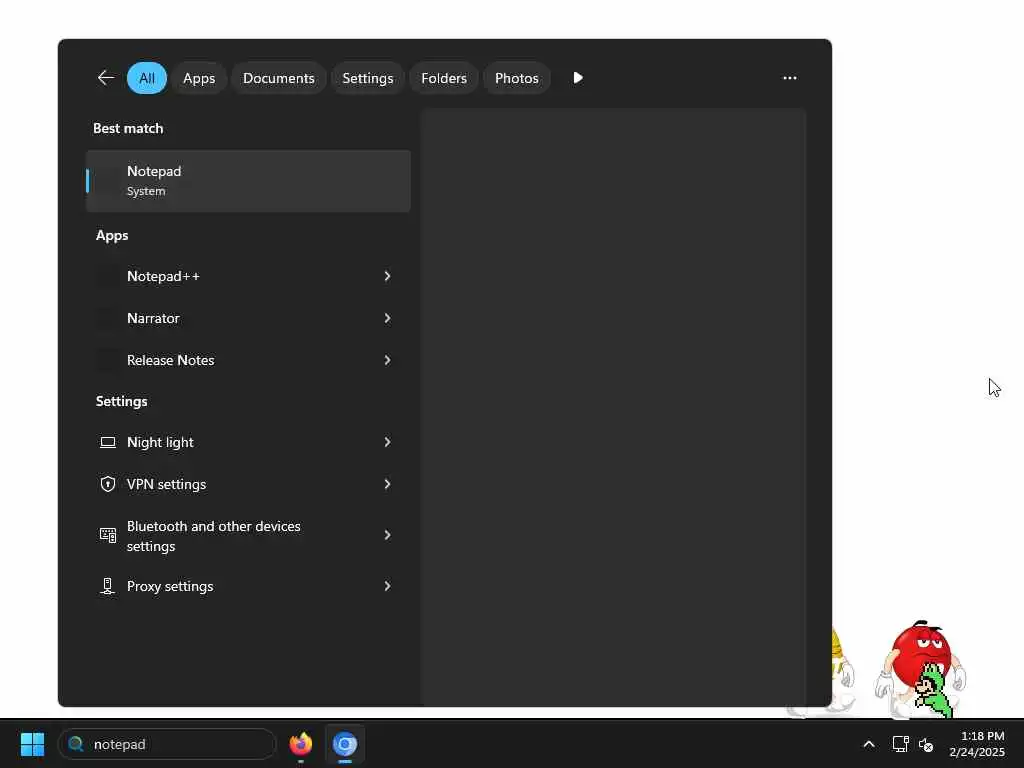Click the VPN settings shield icon
This screenshot has height=768, width=1024.
coord(108,485)
